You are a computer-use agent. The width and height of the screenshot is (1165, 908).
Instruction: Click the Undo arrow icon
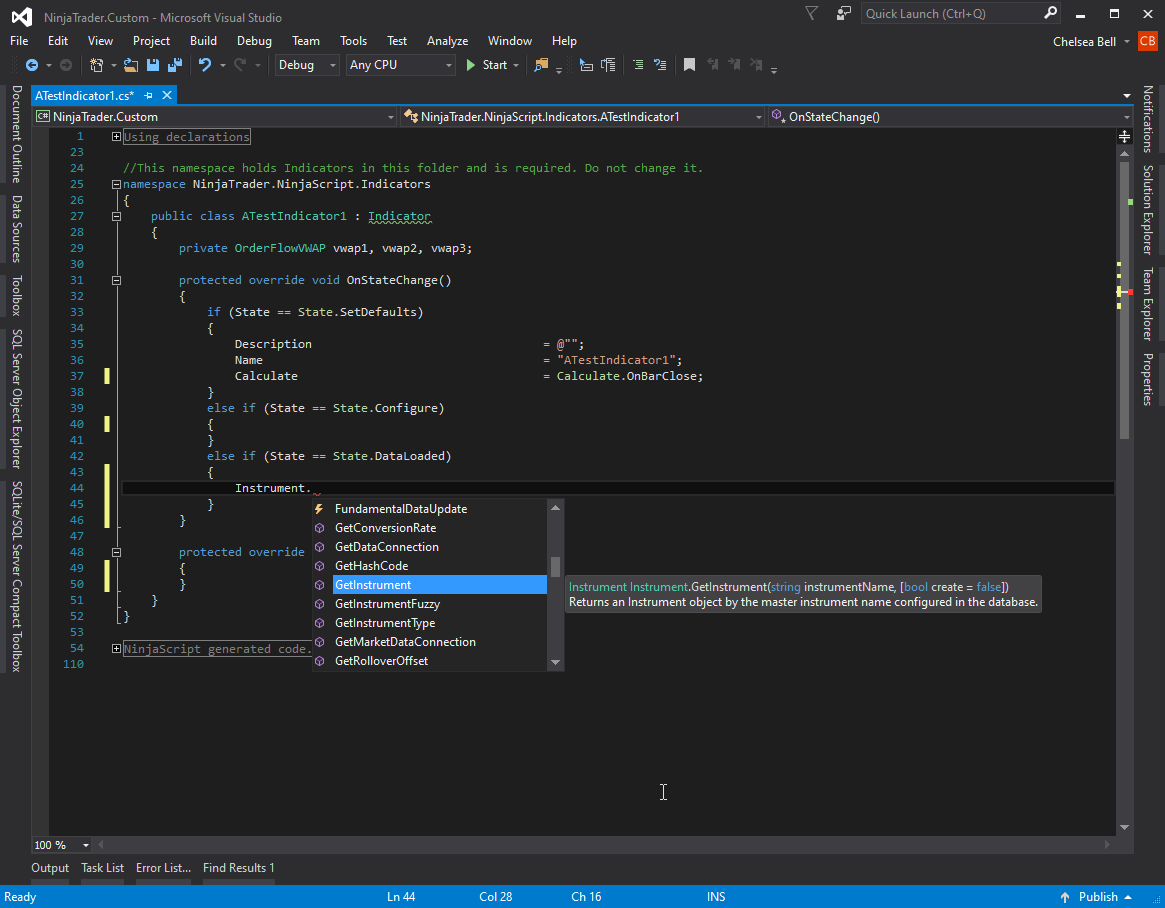(x=205, y=65)
